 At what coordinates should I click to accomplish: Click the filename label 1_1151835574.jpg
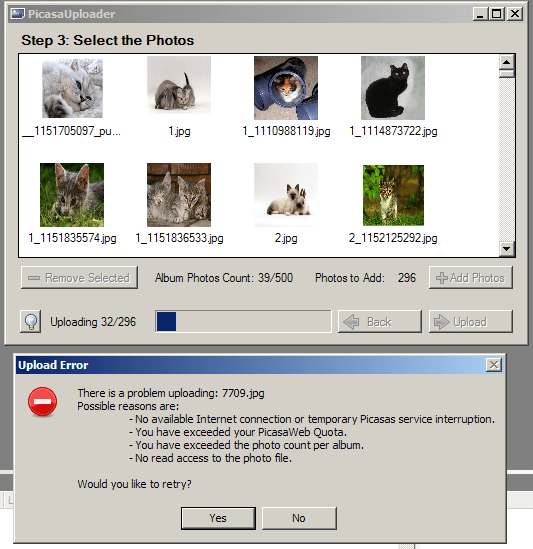click(72, 238)
